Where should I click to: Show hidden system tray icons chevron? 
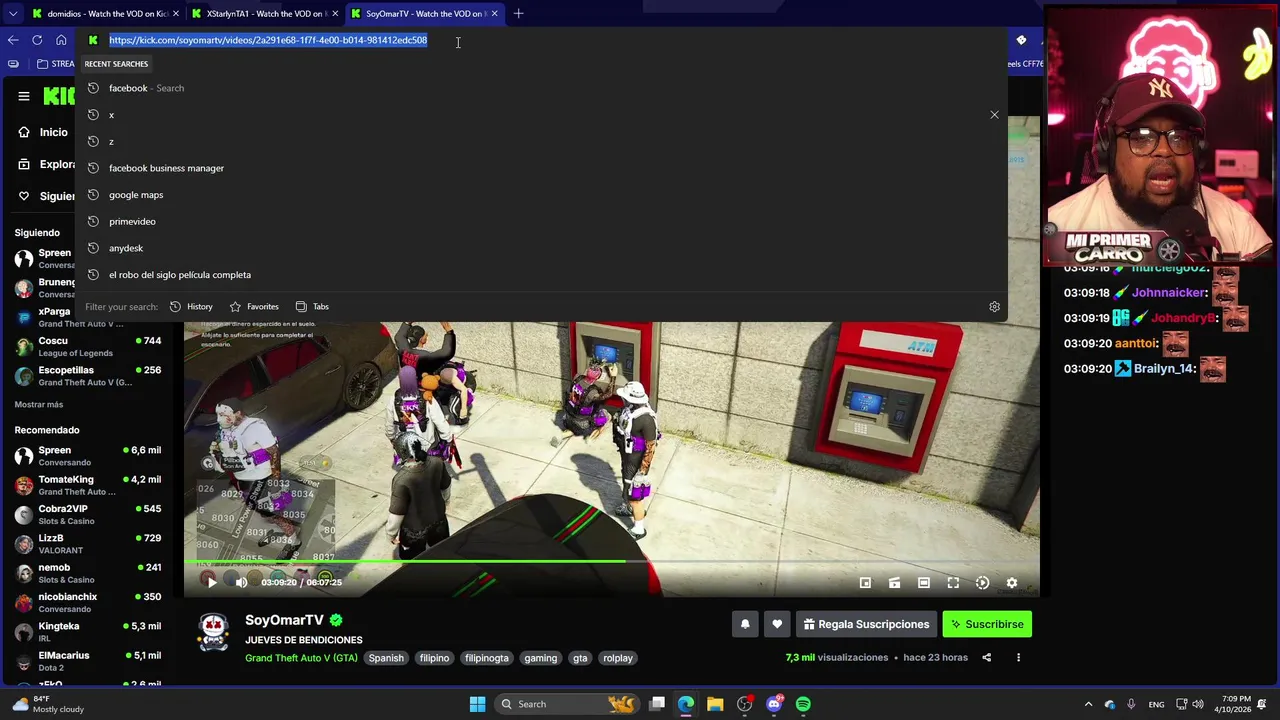(1088, 704)
